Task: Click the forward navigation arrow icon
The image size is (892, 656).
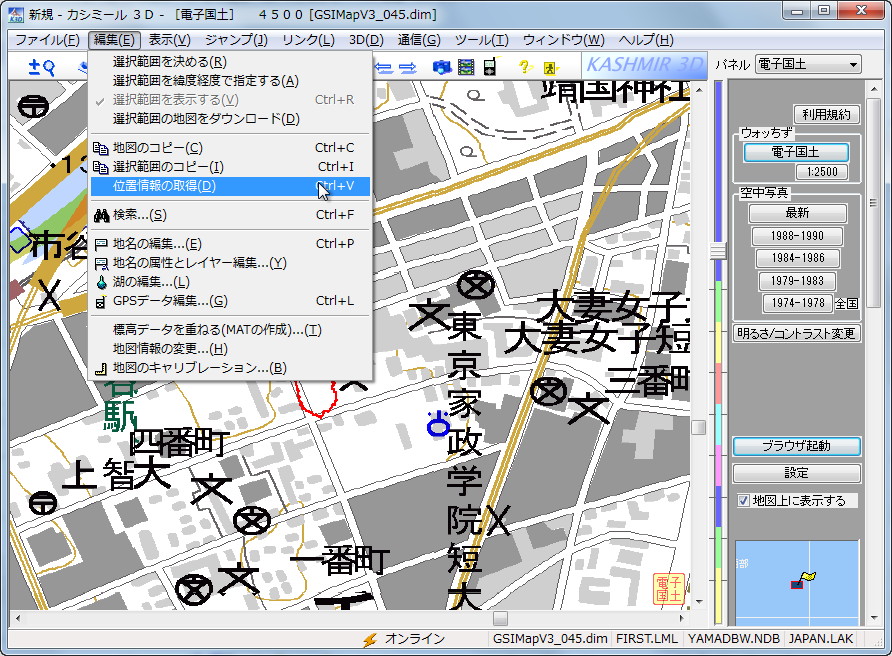Action: coord(409,67)
